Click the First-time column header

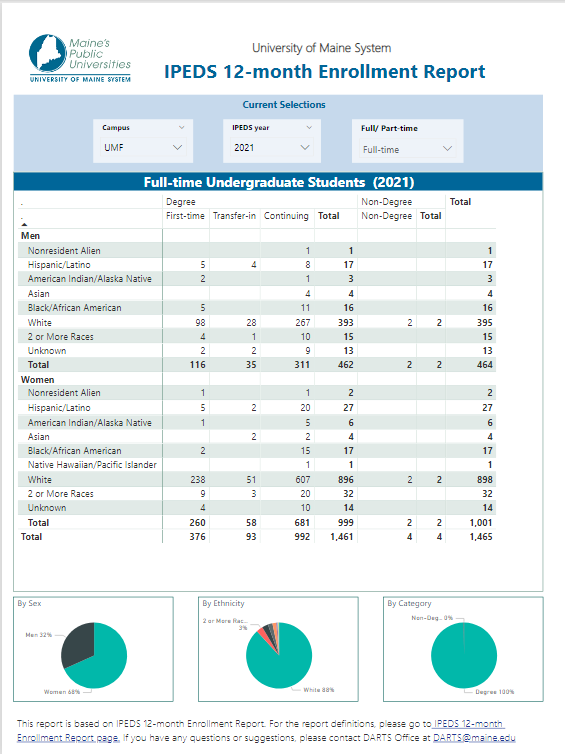coord(185,216)
